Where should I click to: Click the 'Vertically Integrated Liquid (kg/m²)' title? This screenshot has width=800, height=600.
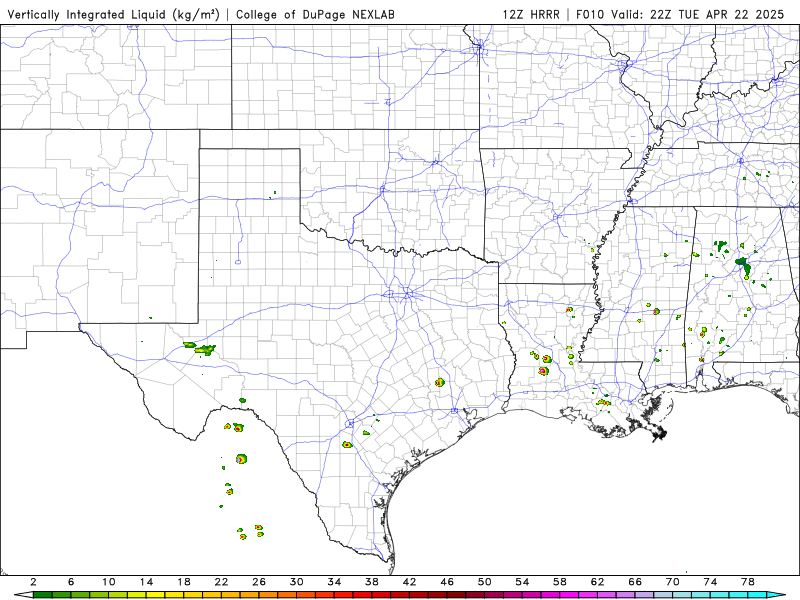coord(113,15)
